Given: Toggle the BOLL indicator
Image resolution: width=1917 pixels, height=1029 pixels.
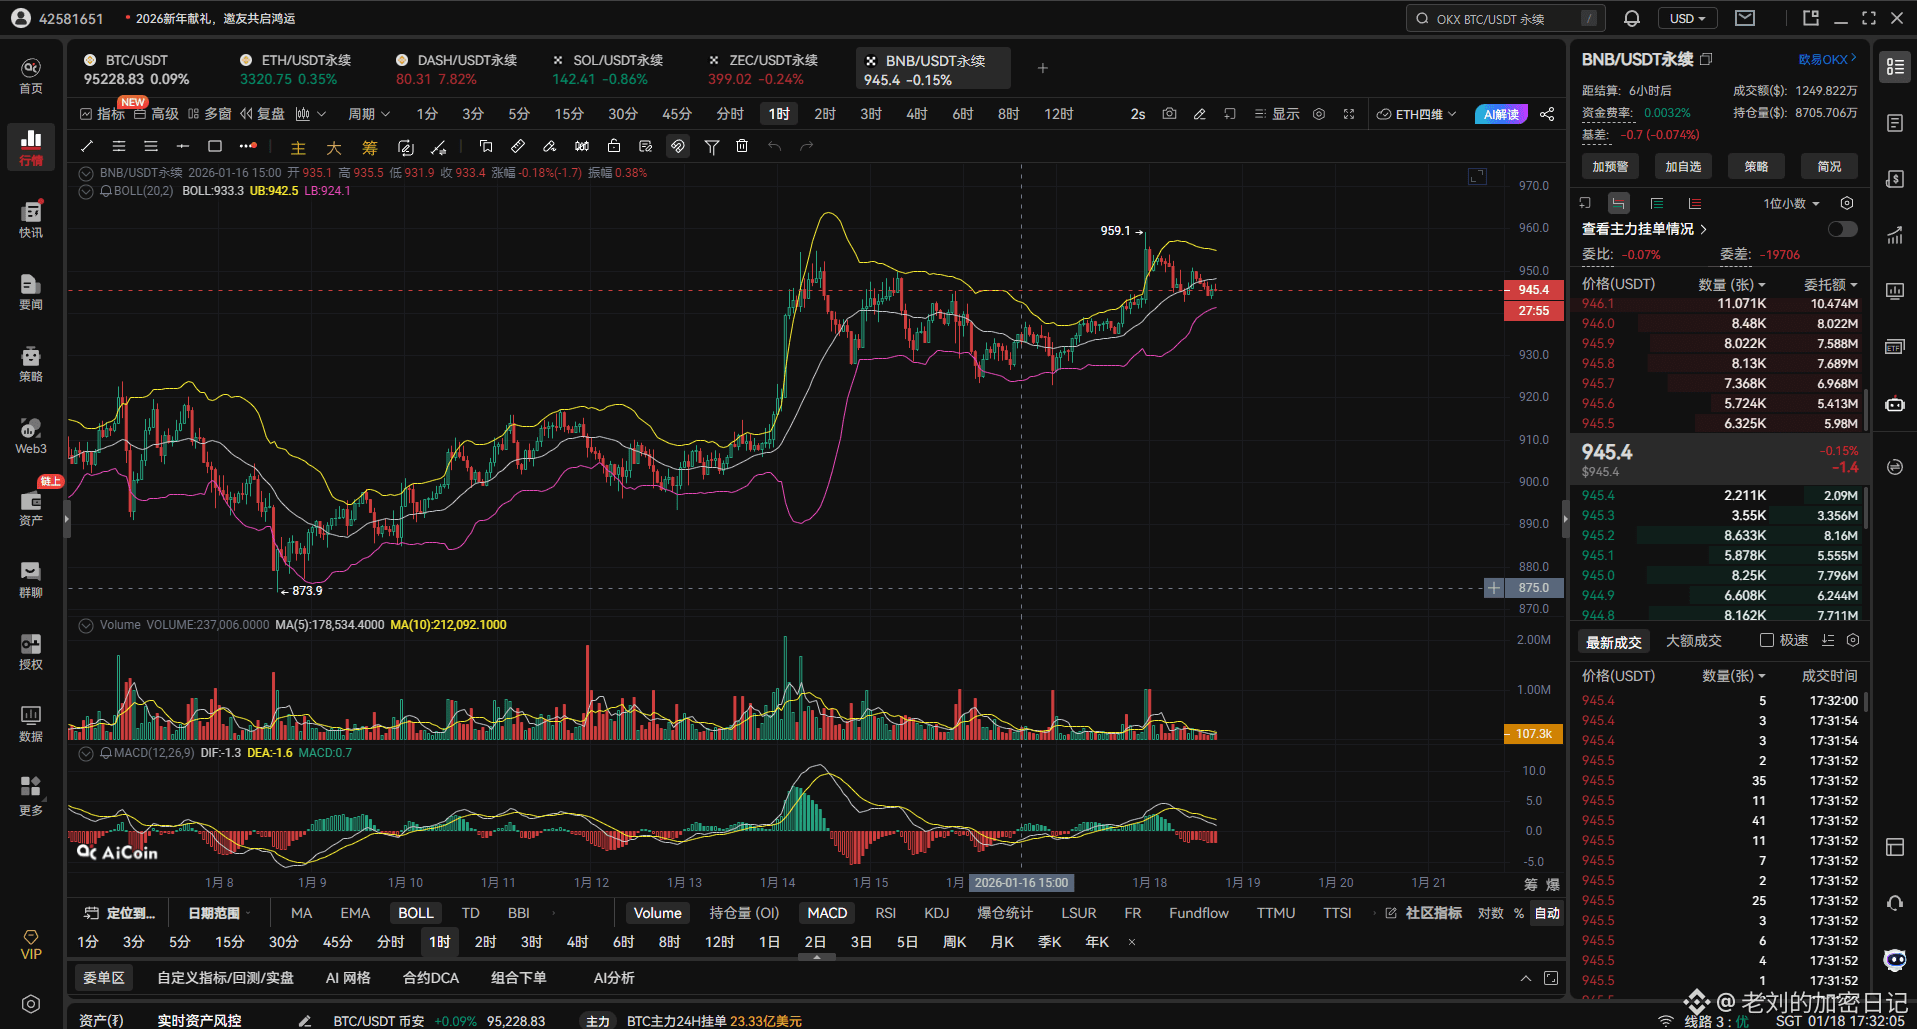Looking at the screenshot, I should [x=416, y=913].
